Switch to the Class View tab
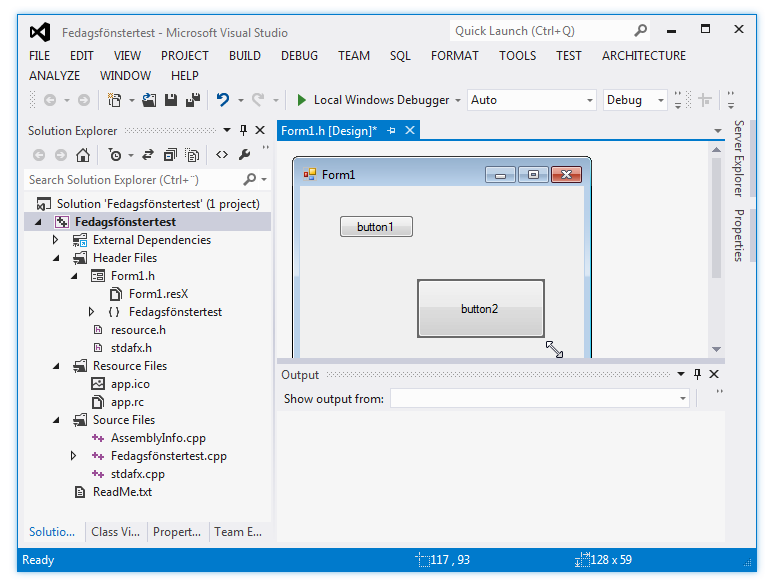This screenshot has height=588, width=775. point(116,532)
